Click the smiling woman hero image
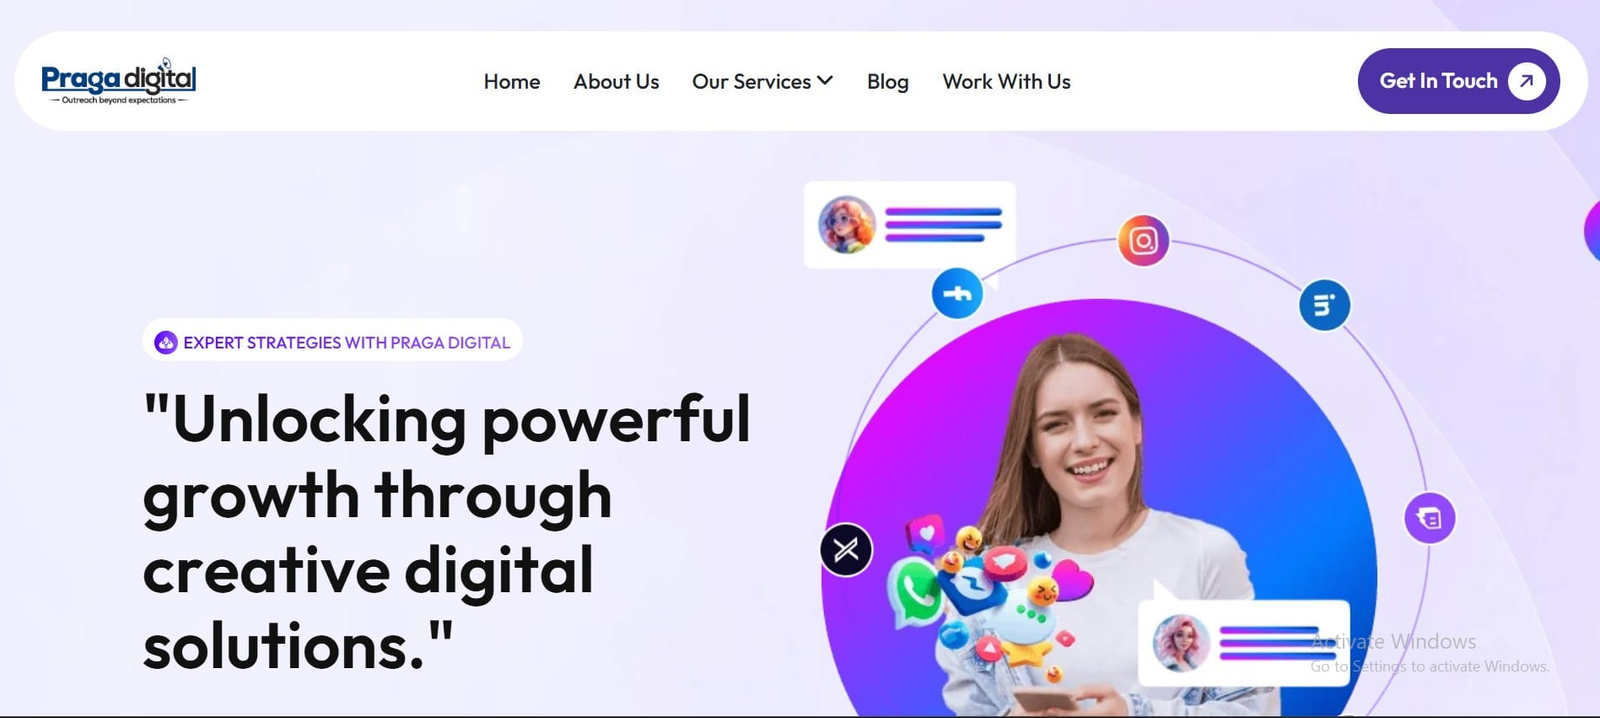The image size is (1600, 718). click(x=1100, y=510)
